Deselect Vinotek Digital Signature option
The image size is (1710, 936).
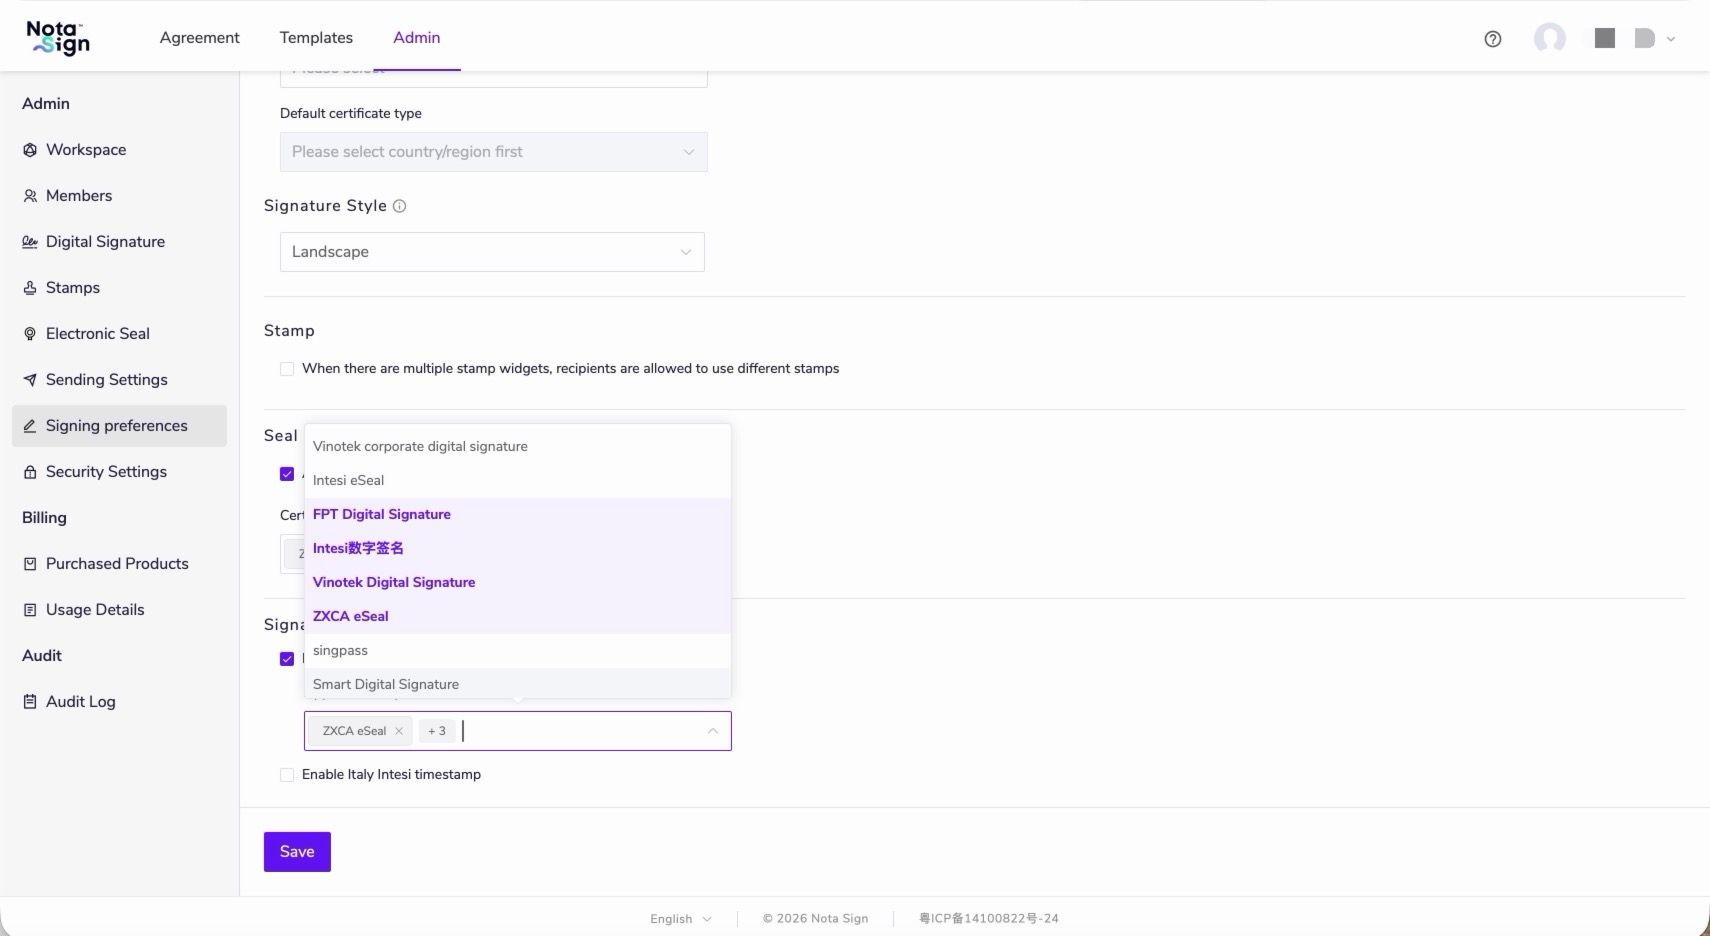coord(518,583)
